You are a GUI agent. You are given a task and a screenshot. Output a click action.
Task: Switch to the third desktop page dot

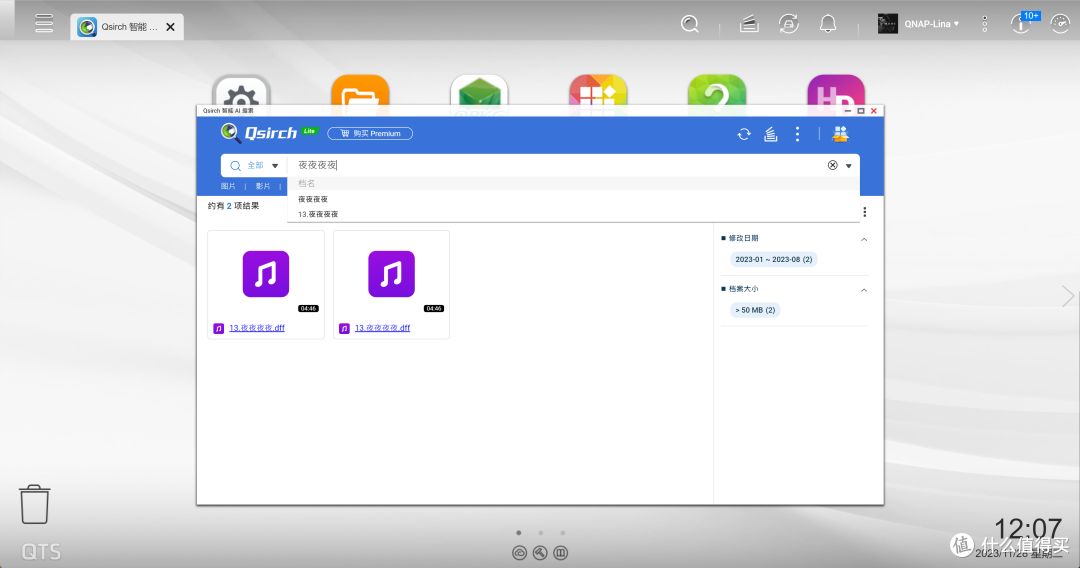pos(563,533)
